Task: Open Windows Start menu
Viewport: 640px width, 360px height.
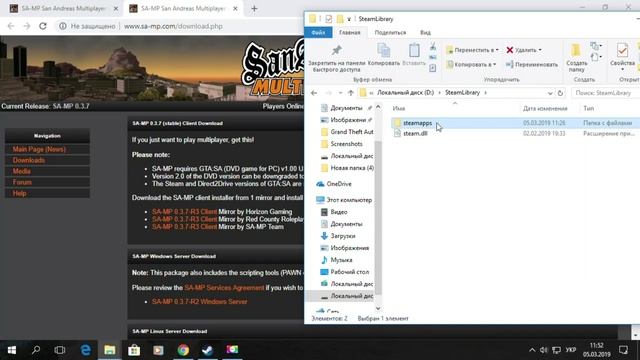Action: point(12,350)
